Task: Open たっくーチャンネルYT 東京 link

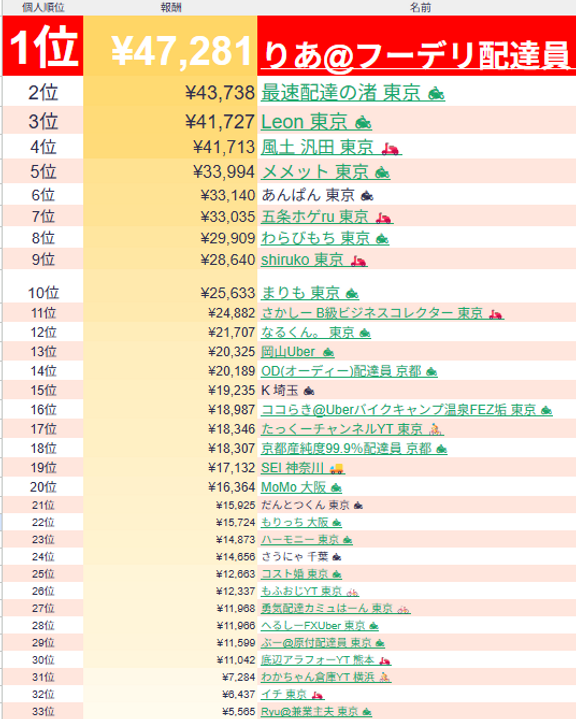Action: 352,429
